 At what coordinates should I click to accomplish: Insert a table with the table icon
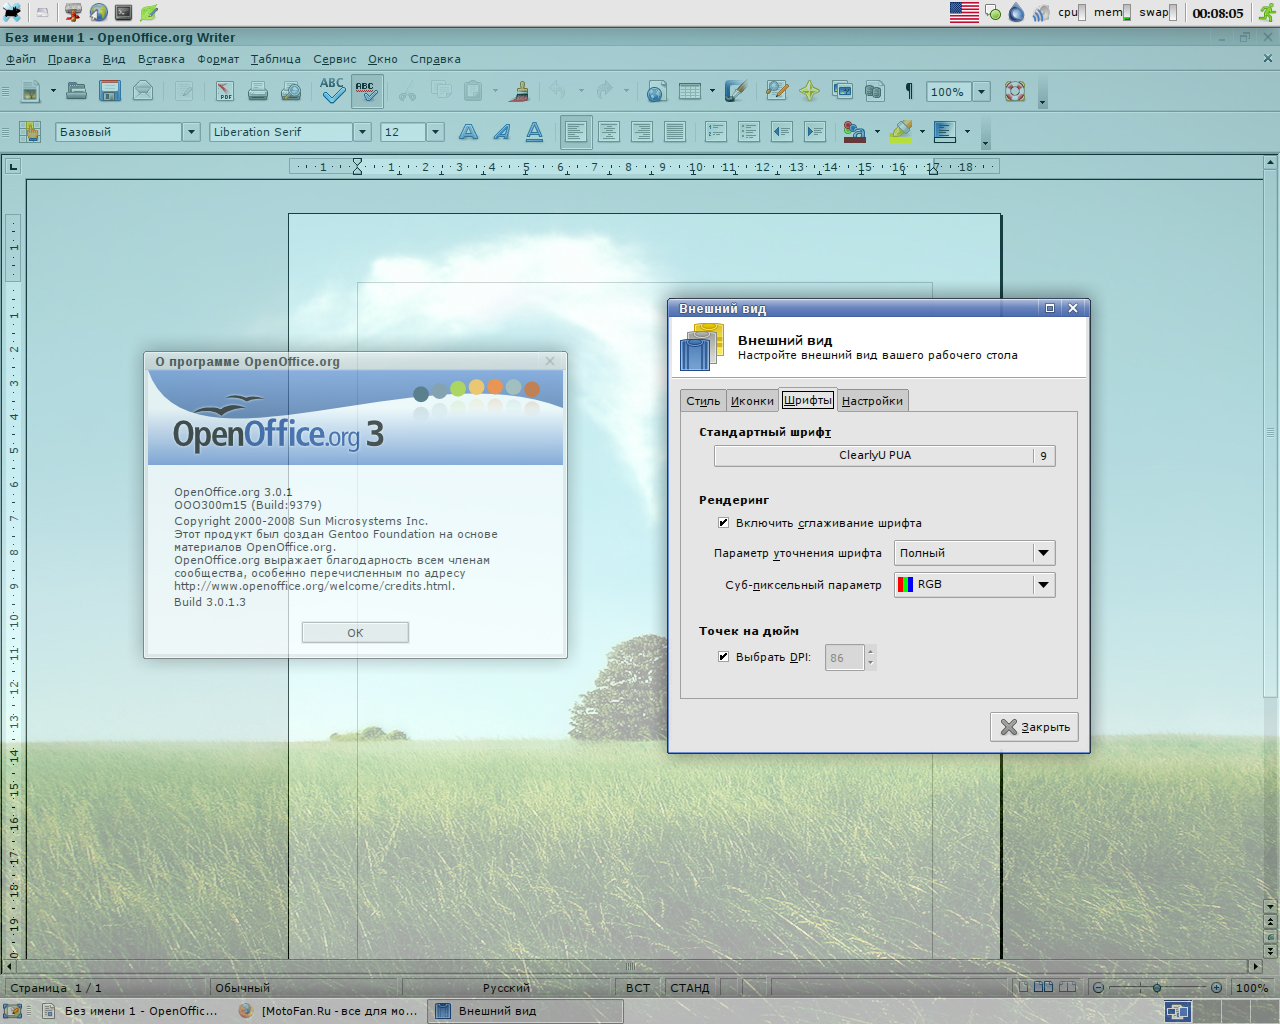690,92
